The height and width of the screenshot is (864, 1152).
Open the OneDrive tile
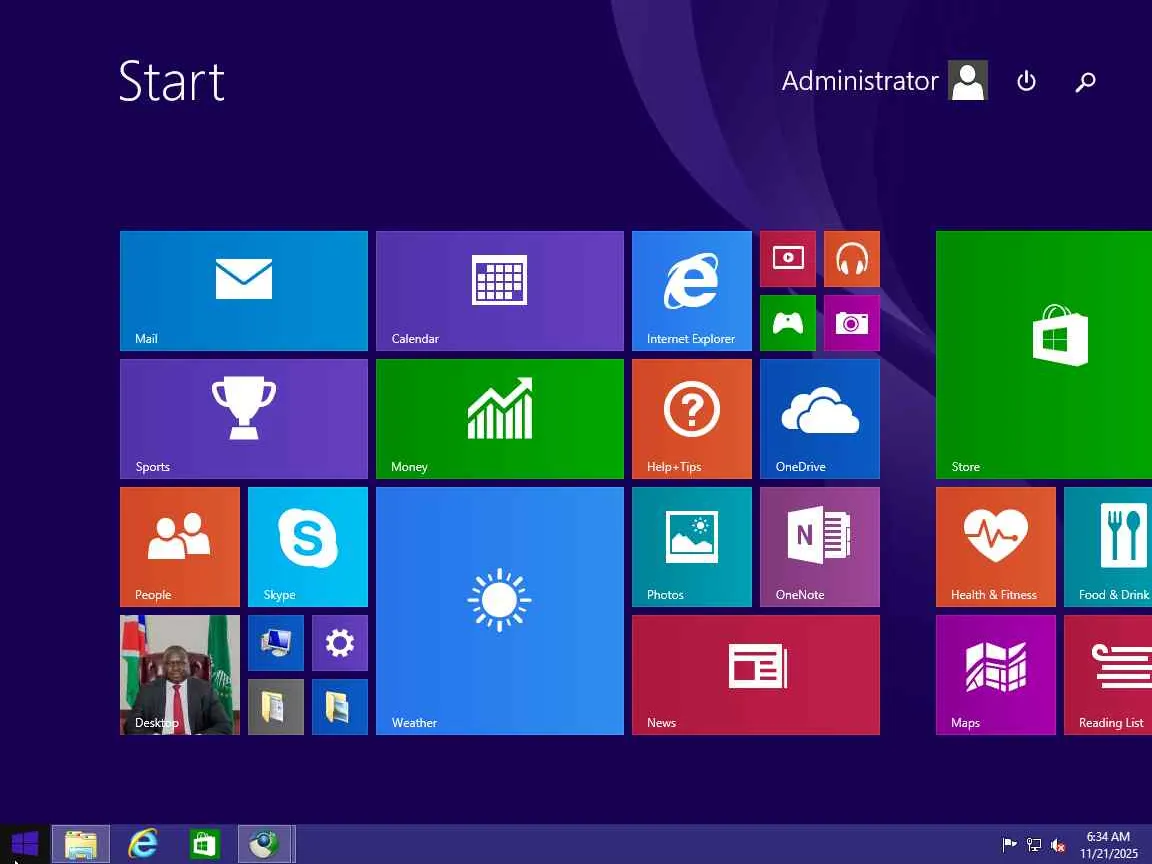pyautogui.click(x=820, y=419)
